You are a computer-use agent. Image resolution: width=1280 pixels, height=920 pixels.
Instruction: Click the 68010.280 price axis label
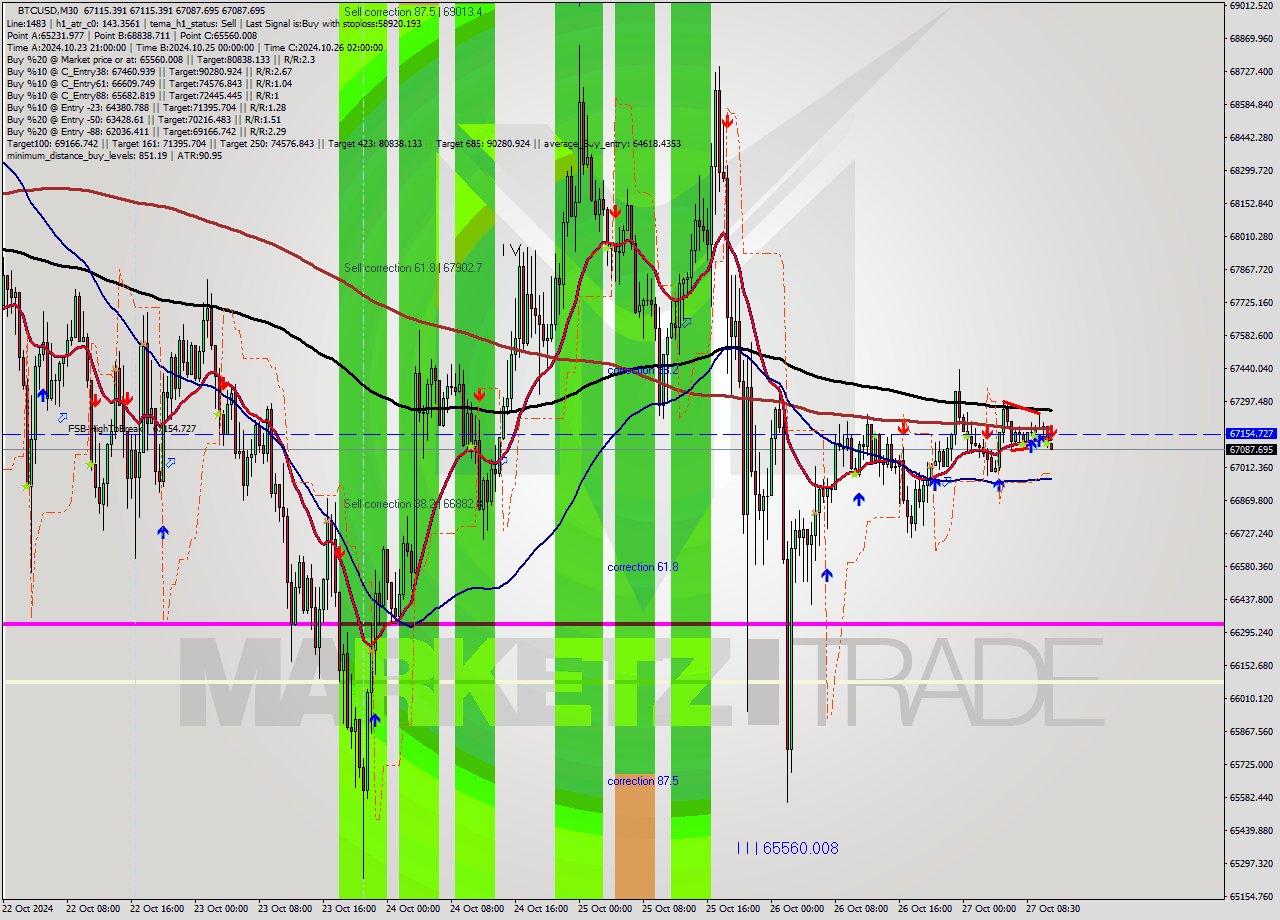pos(1250,236)
